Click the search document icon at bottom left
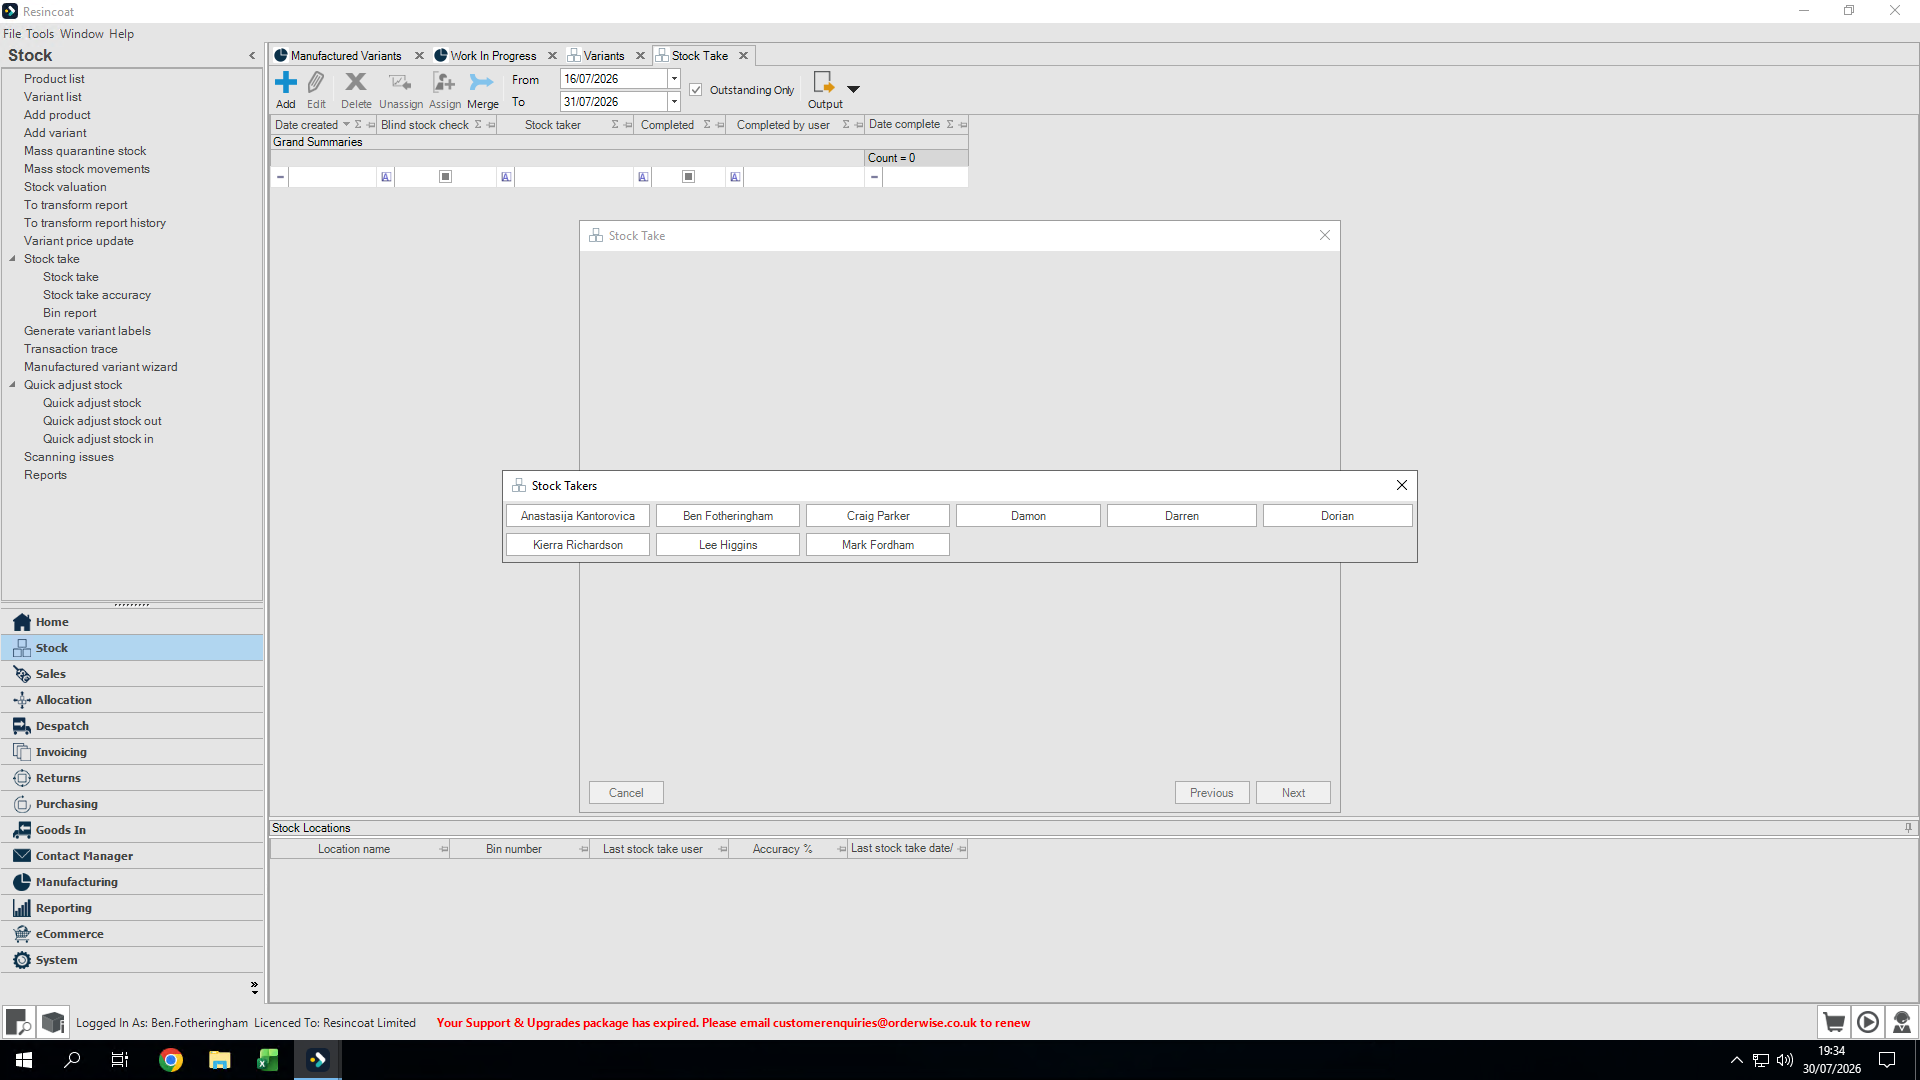 (x=19, y=1022)
